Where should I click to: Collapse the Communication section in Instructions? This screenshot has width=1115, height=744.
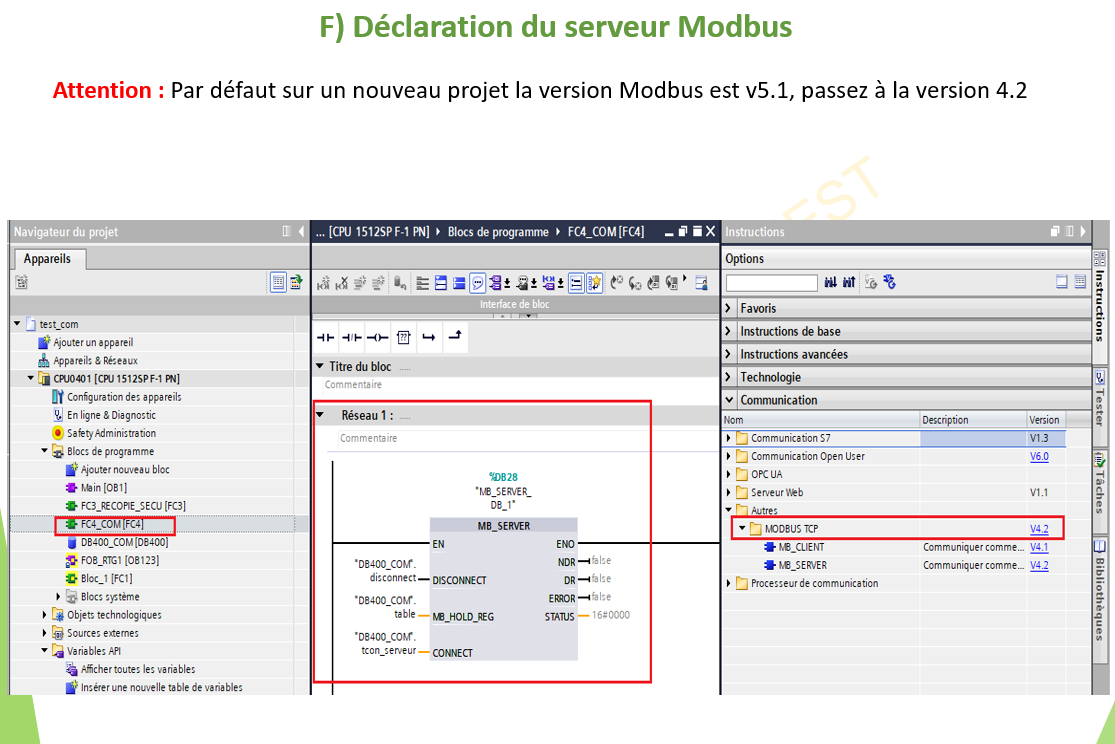729,399
